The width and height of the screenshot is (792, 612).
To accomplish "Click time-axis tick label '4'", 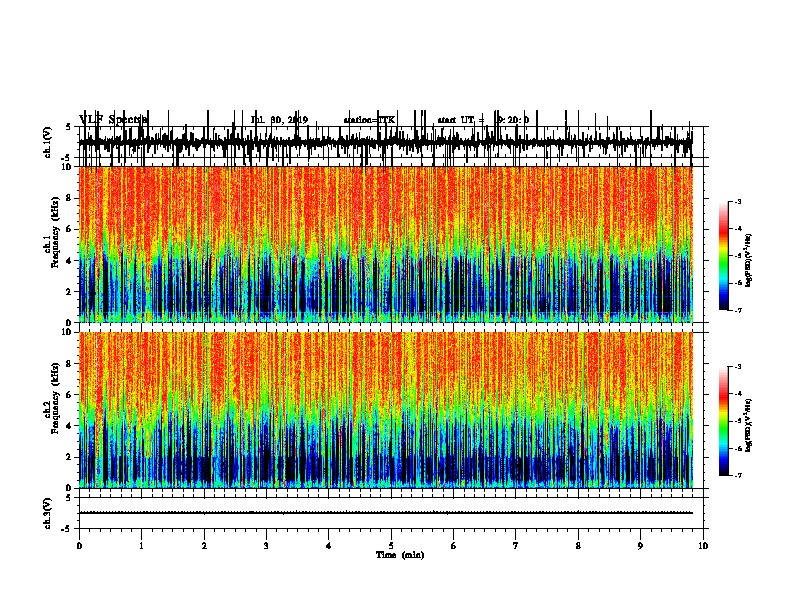I will 329,545.
